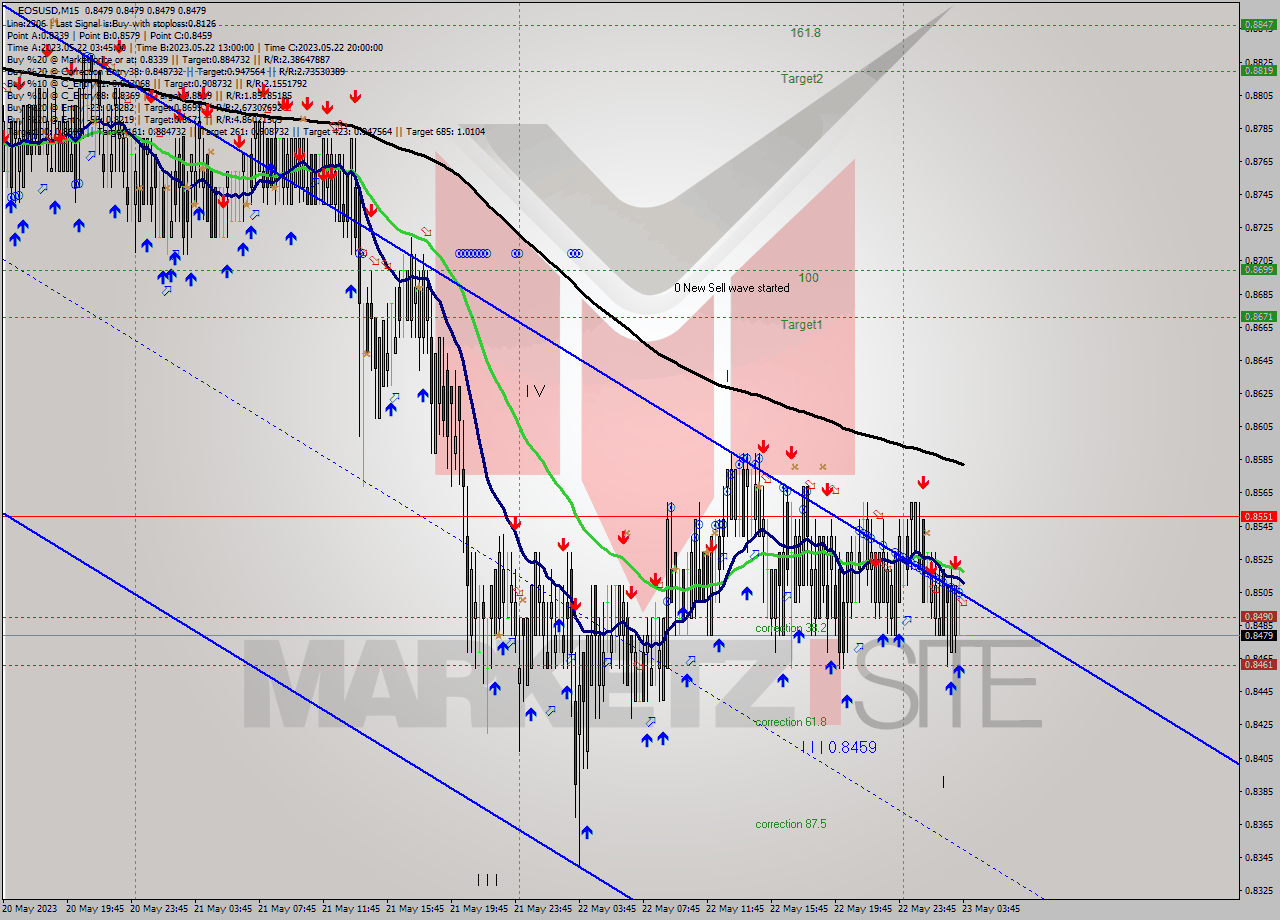The height and width of the screenshot is (920, 1280).
Task: Click the red 0.8490 price tag
Action: pos(1257,616)
